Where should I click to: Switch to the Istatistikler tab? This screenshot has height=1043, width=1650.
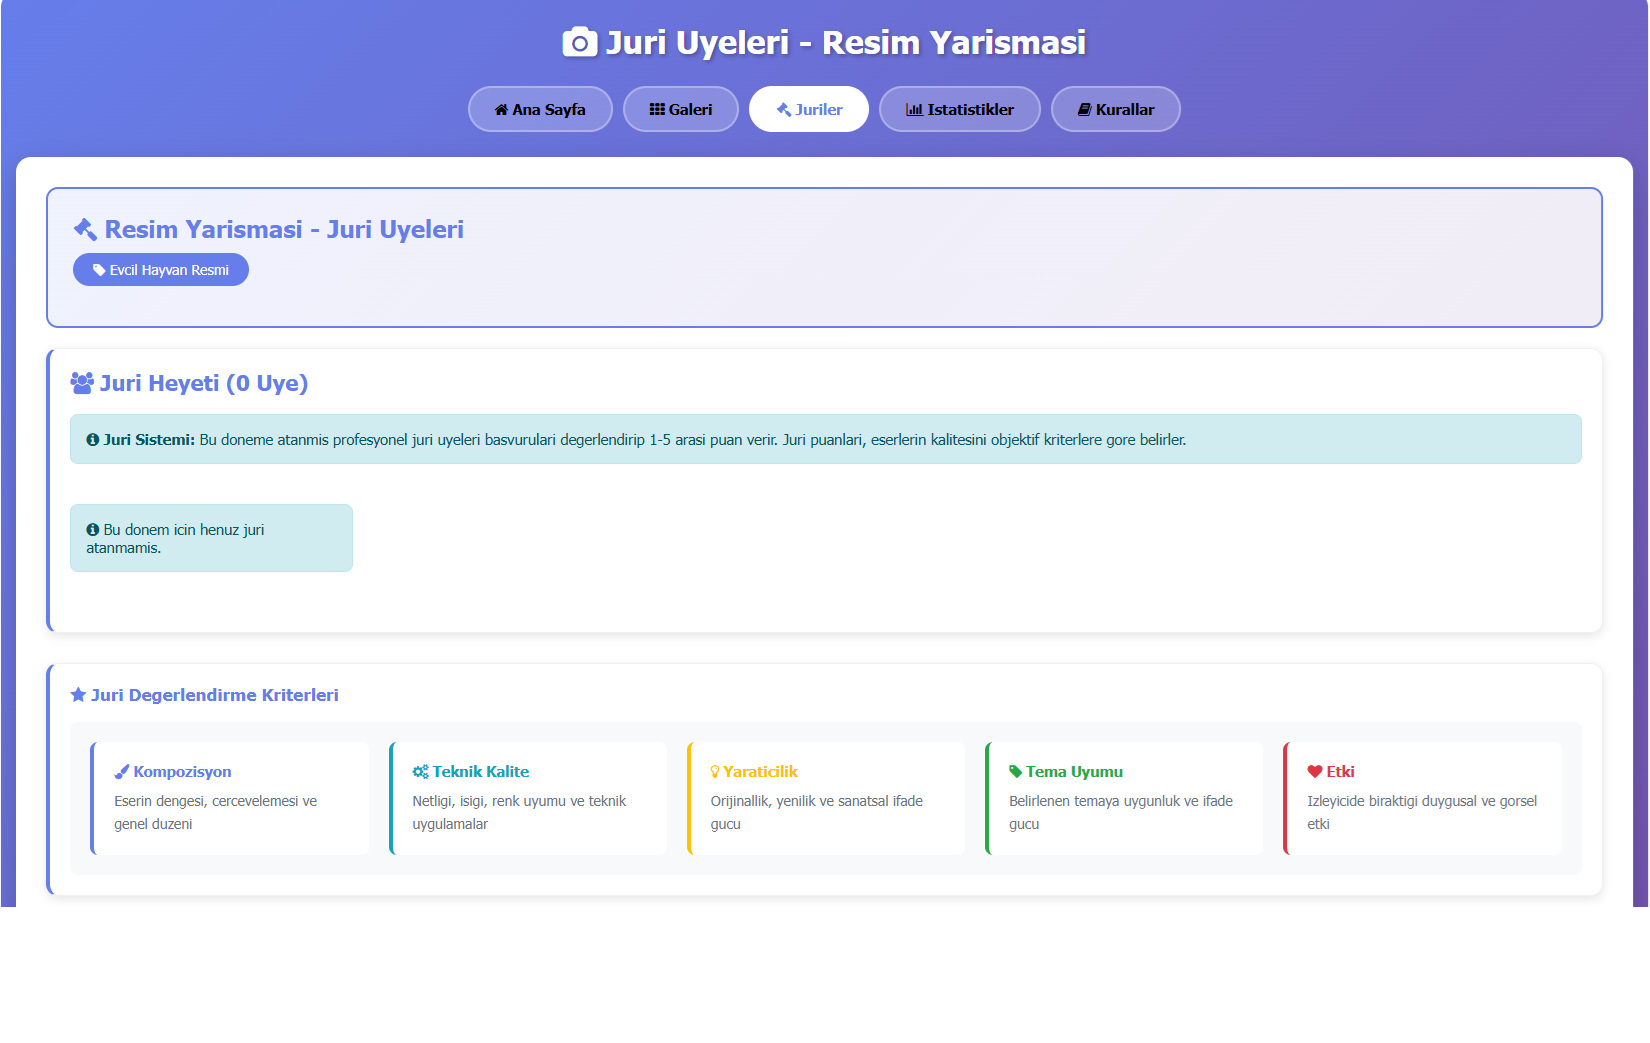coord(960,109)
